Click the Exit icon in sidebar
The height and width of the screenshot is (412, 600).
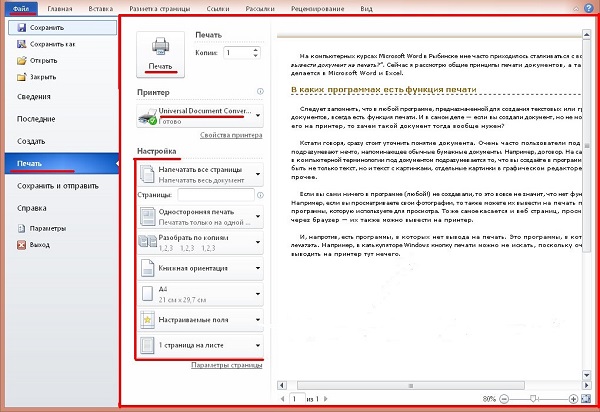[x=11, y=243]
